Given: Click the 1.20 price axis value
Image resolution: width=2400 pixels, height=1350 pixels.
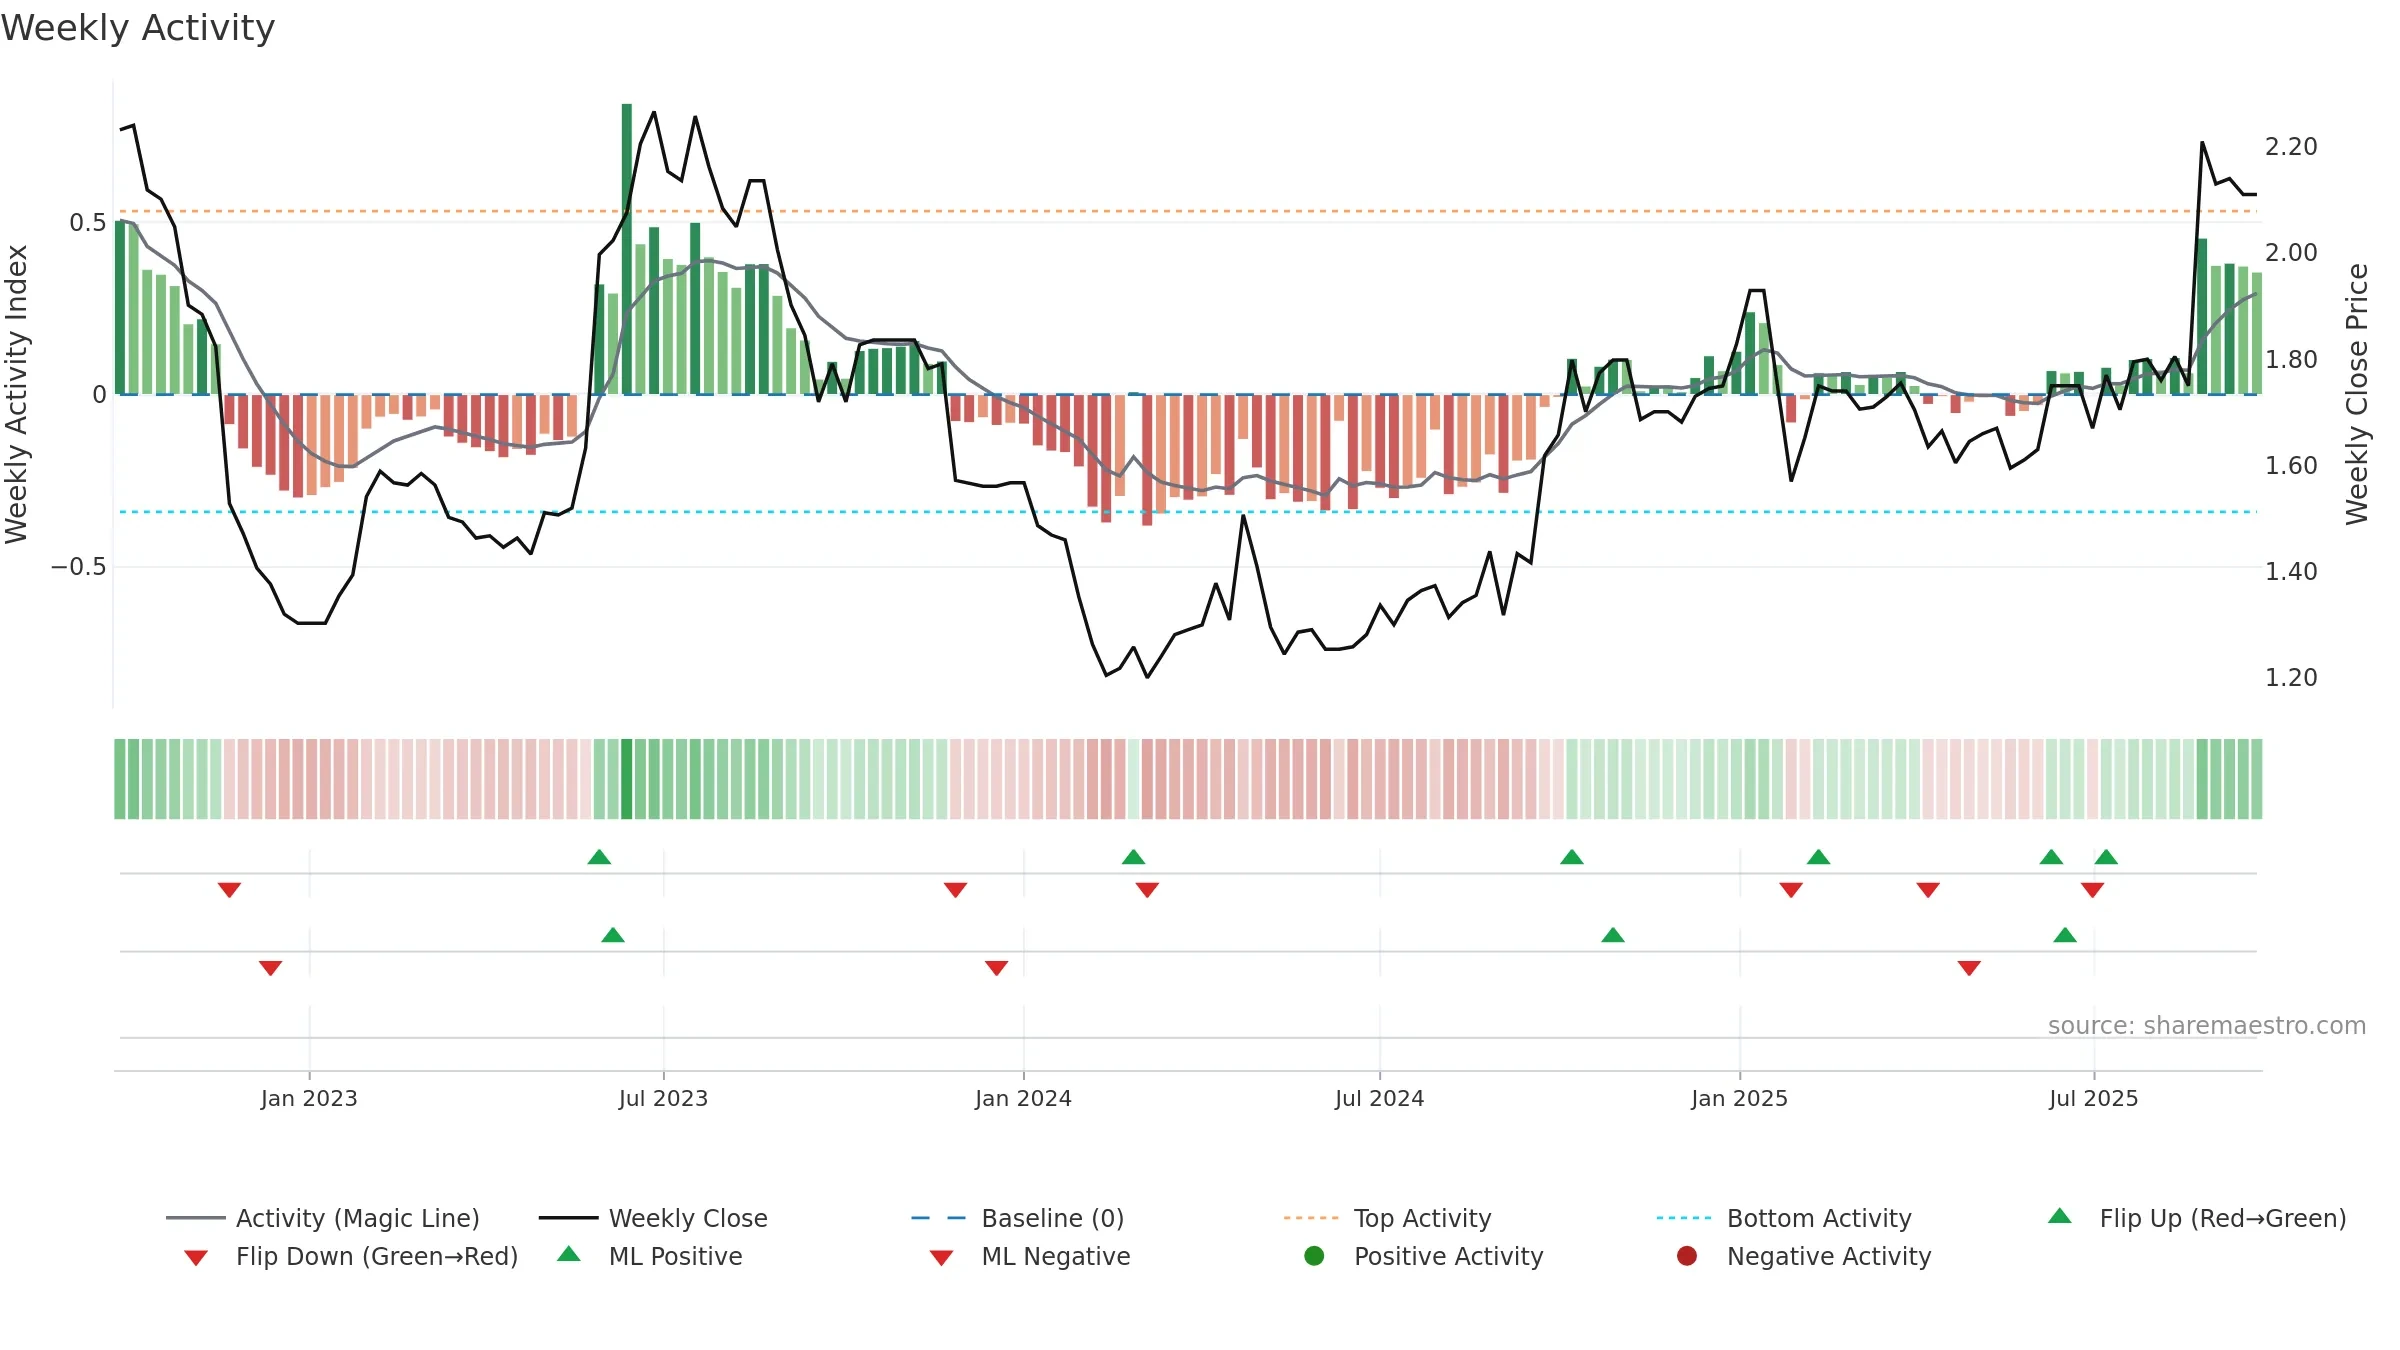Looking at the screenshot, I should click(x=2291, y=678).
